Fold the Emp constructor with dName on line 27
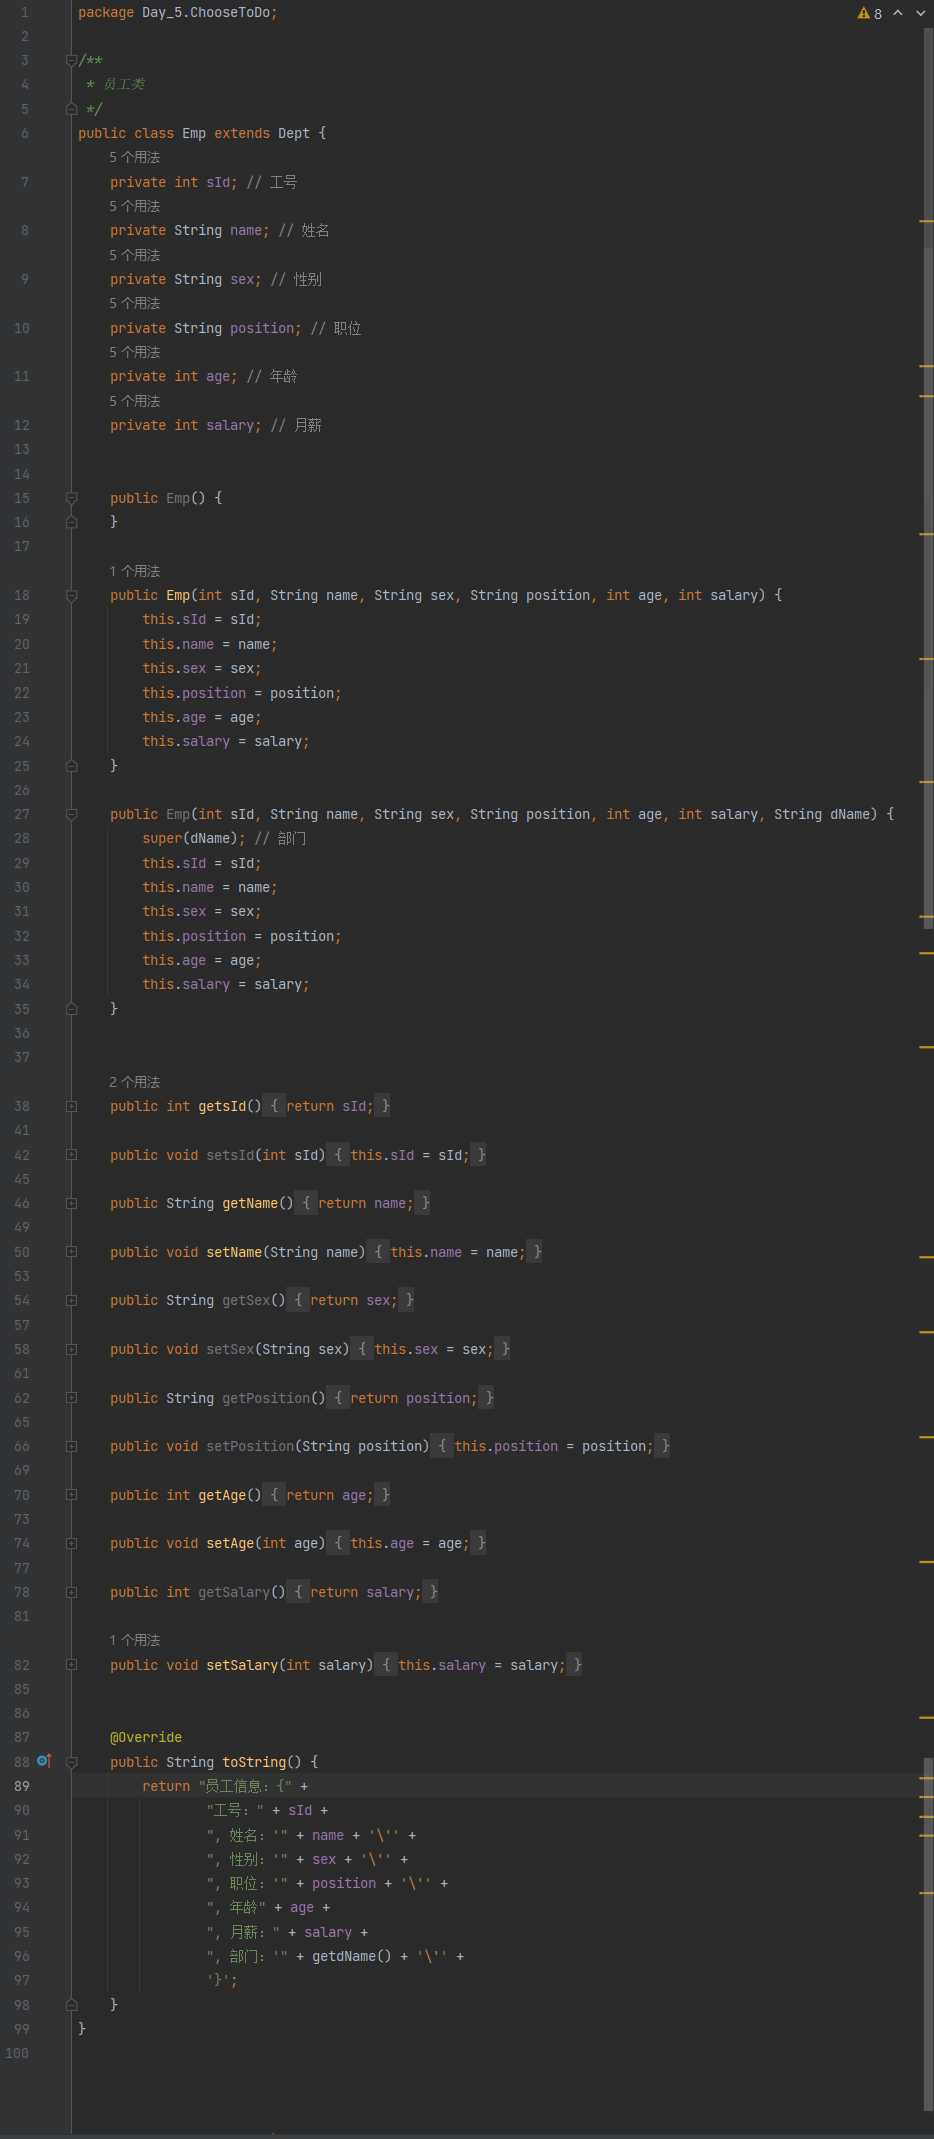 (x=71, y=814)
